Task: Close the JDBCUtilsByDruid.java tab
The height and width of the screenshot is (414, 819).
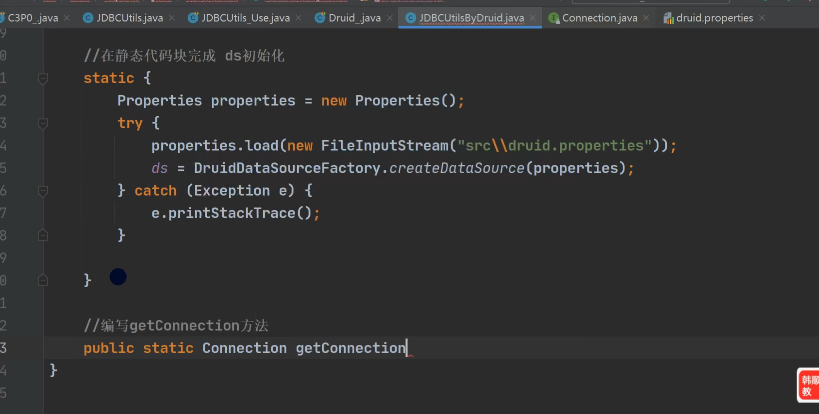Action: (533, 18)
